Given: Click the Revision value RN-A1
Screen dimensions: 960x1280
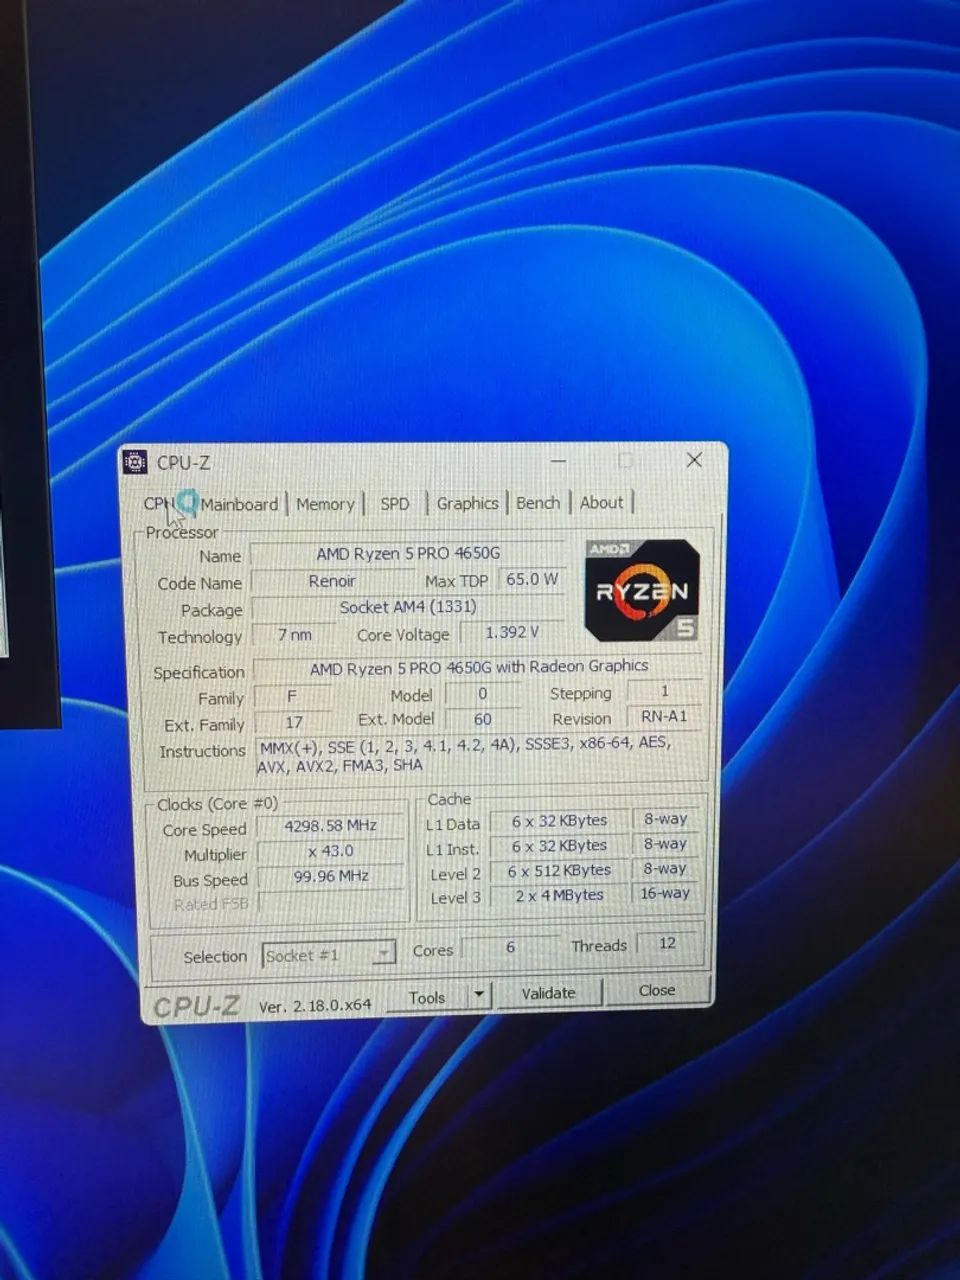Looking at the screenshot, I should (x=664, y=716).
